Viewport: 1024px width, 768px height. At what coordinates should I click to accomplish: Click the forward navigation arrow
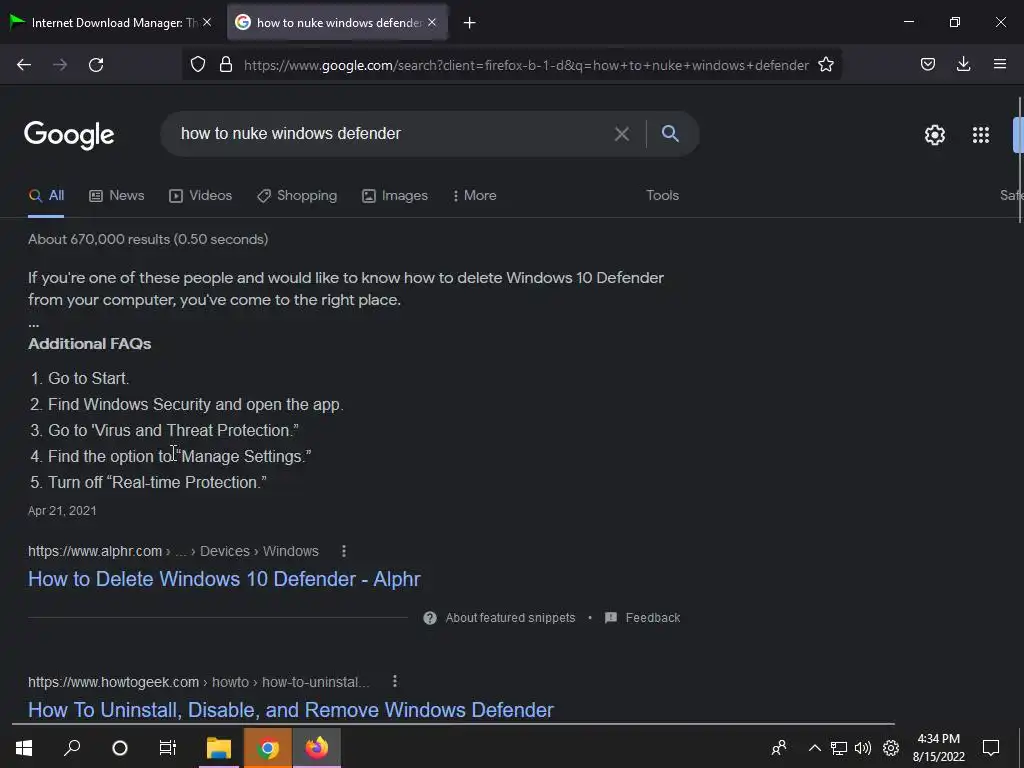pyautogui.click(x=60, y=65)
